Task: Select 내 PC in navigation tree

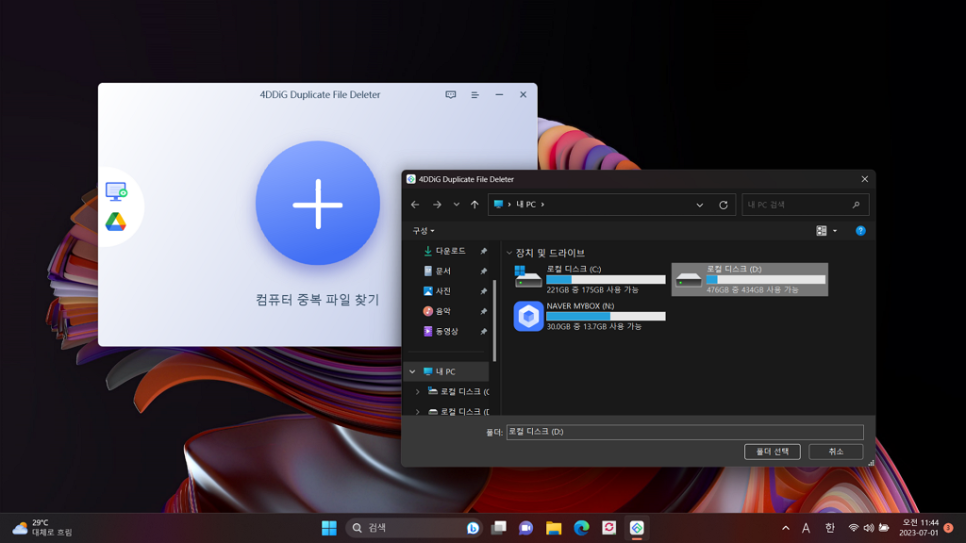Action: pyautogui.click(x=446, y=372)
